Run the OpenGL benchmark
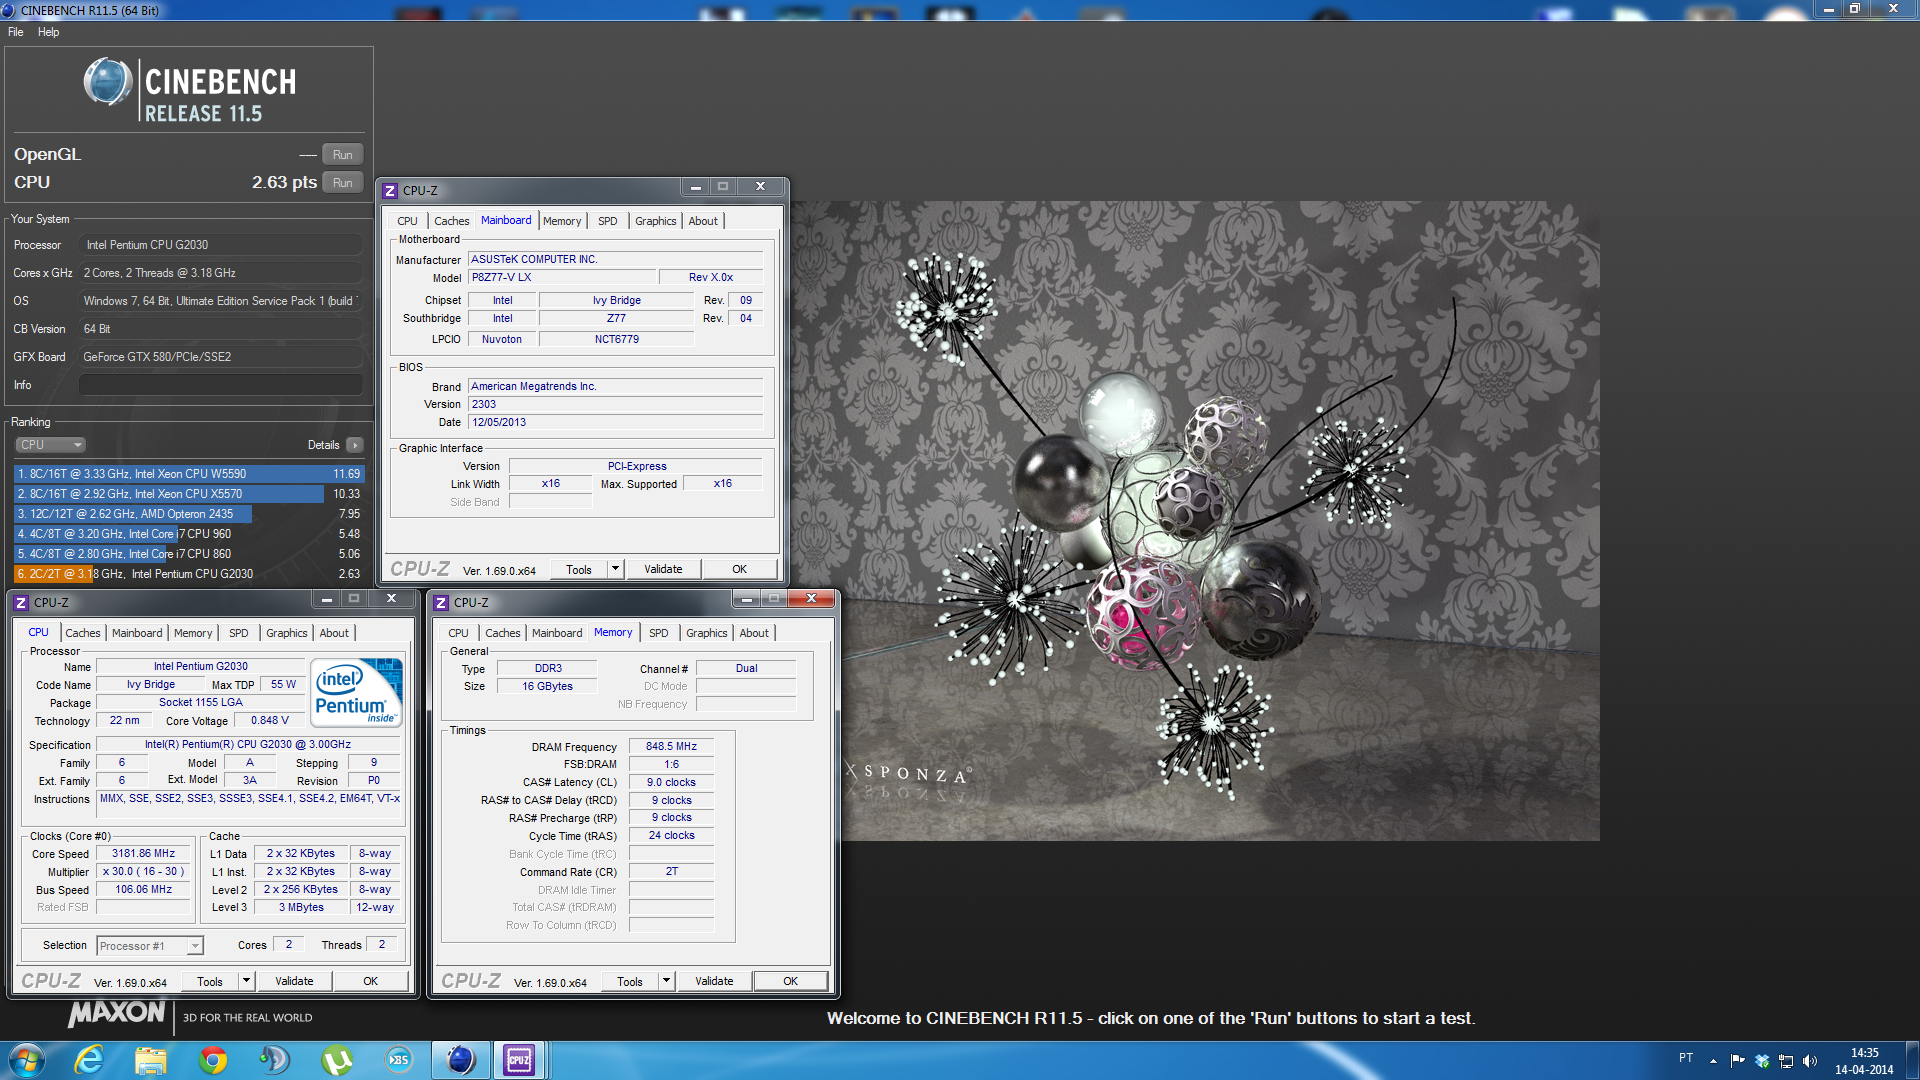The image size is (1920, 1080). coord(342,155)
